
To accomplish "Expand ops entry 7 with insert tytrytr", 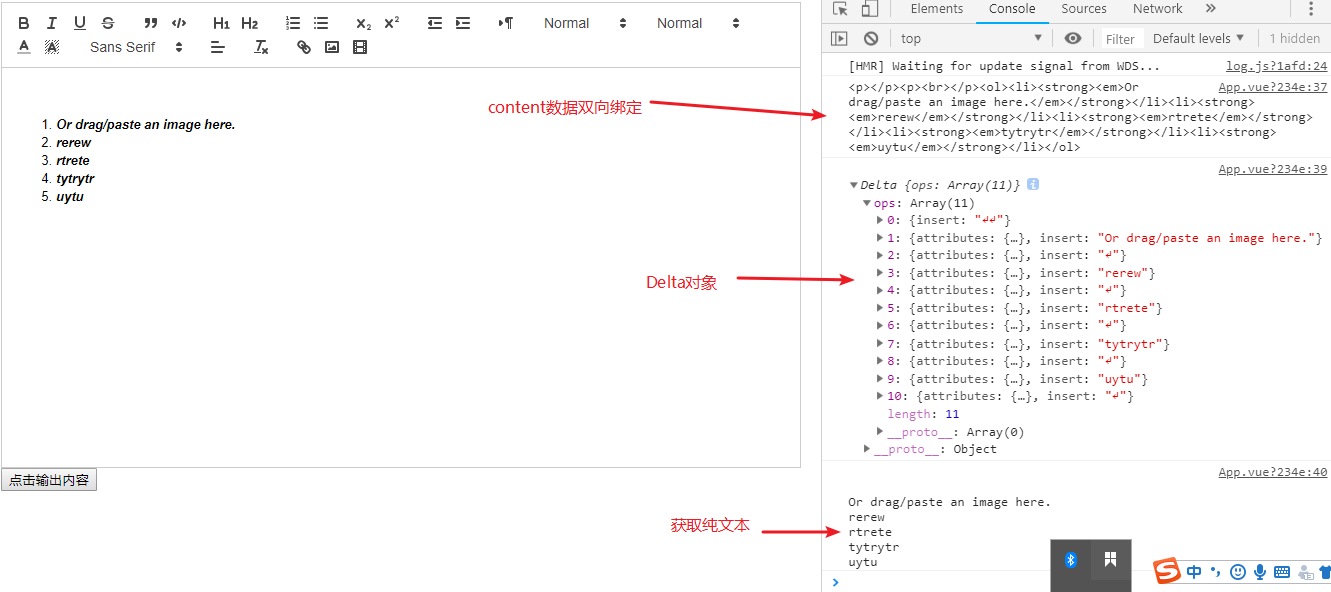I will pos(880,344).
